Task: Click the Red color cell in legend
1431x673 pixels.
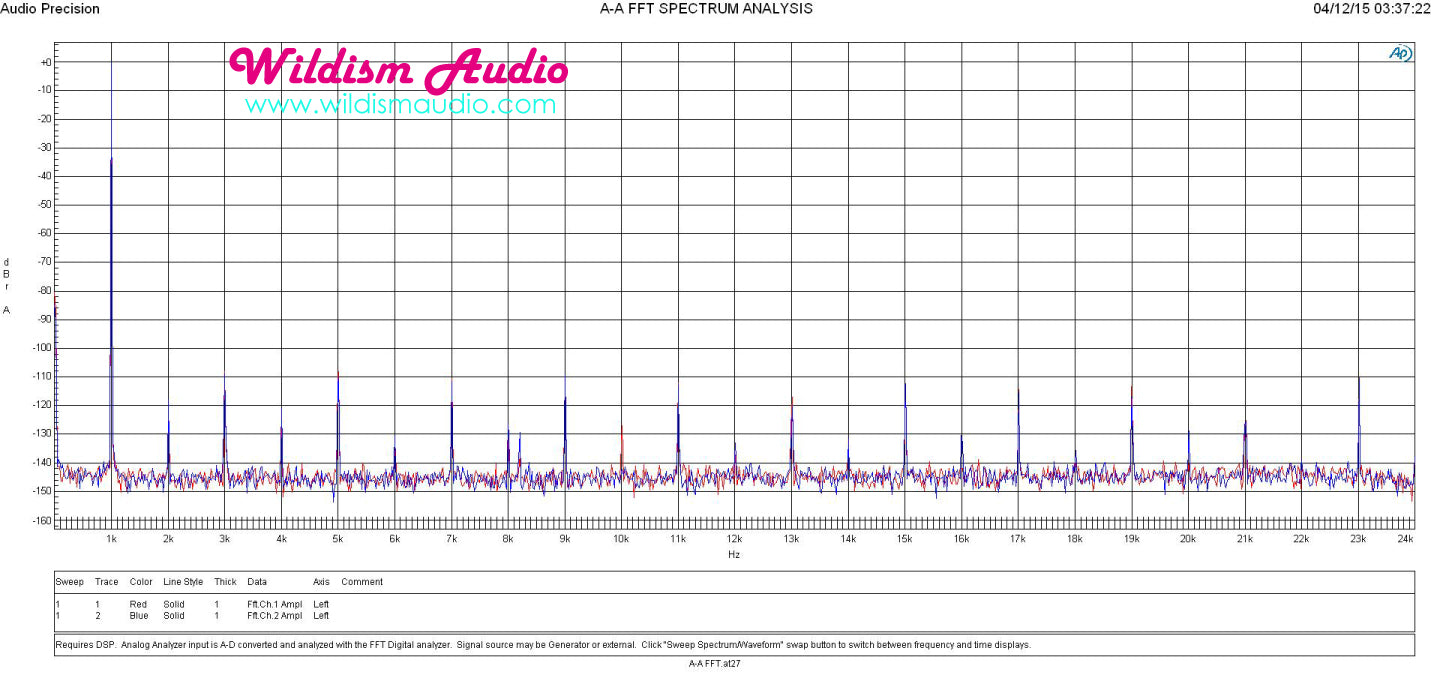Action: (138, 604)
